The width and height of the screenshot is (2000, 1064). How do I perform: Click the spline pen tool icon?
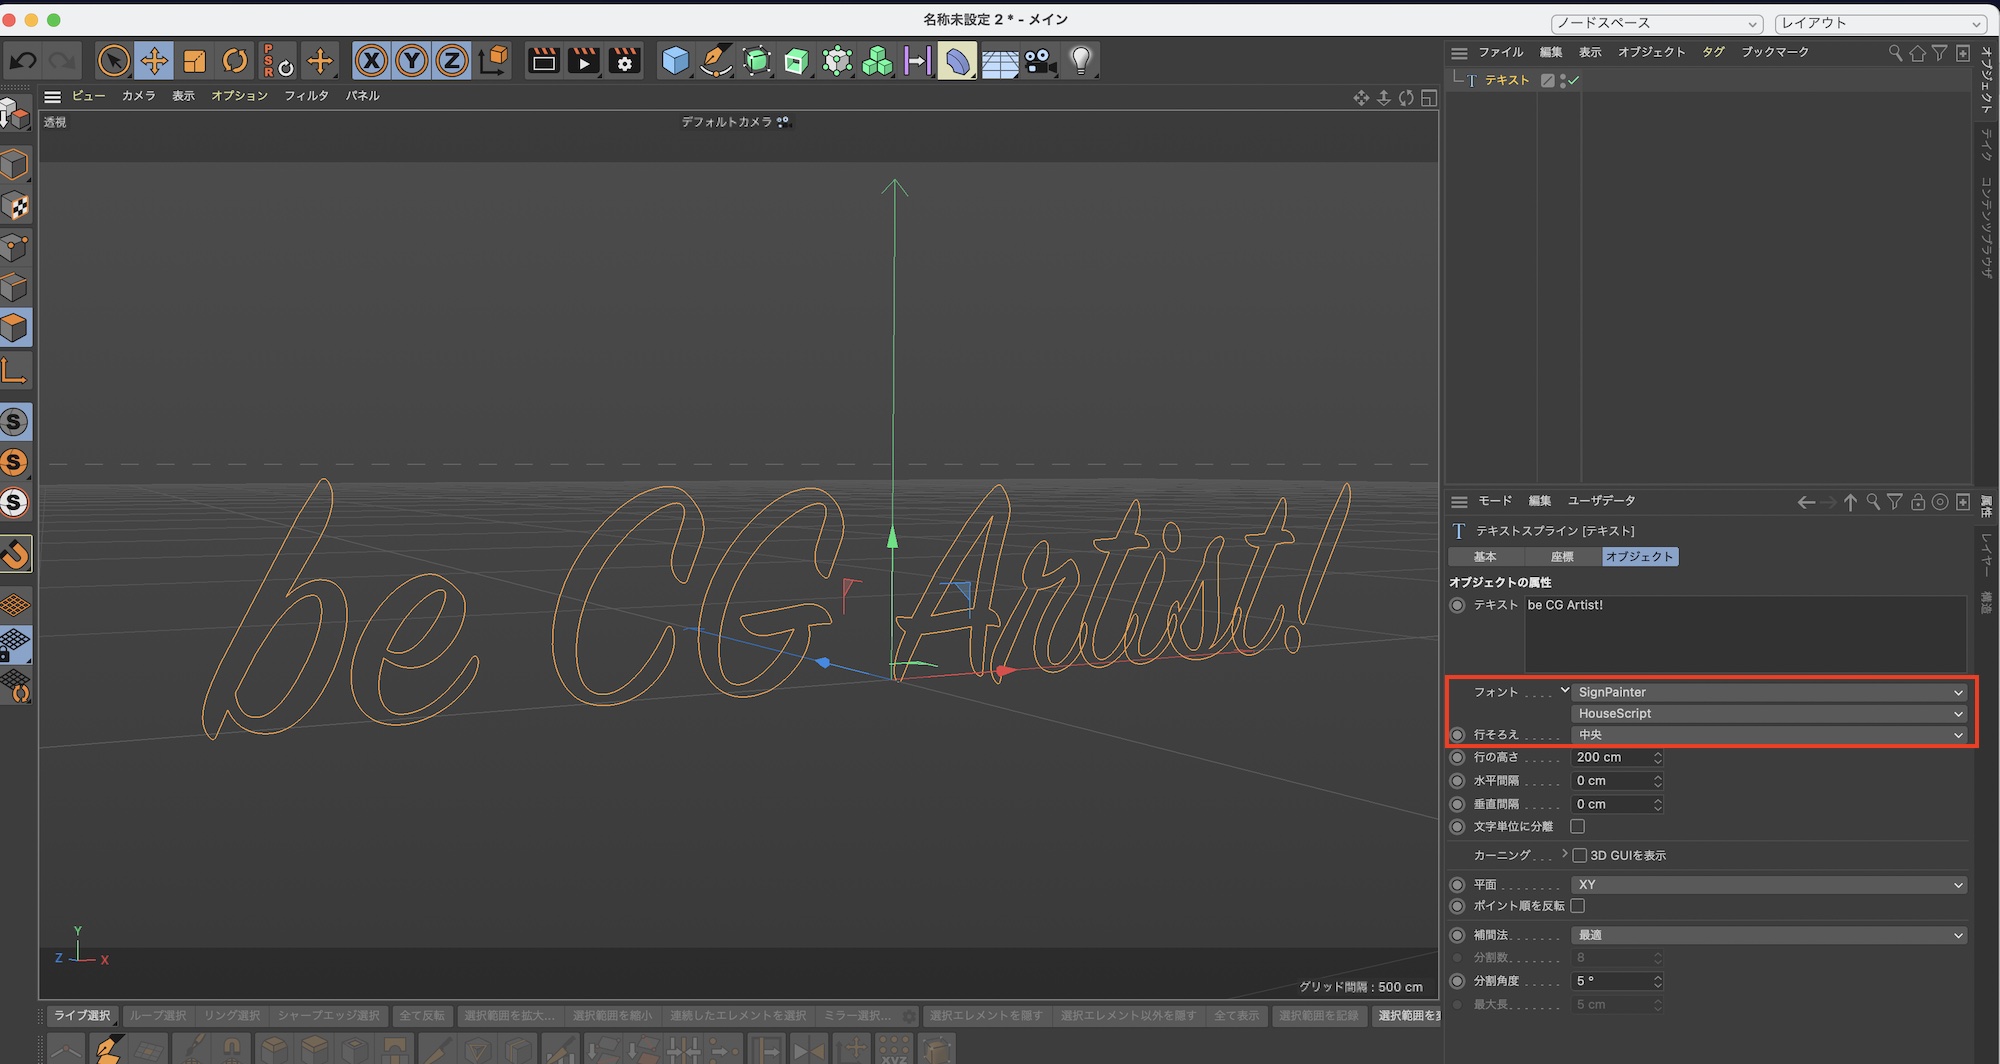[716, 61]
